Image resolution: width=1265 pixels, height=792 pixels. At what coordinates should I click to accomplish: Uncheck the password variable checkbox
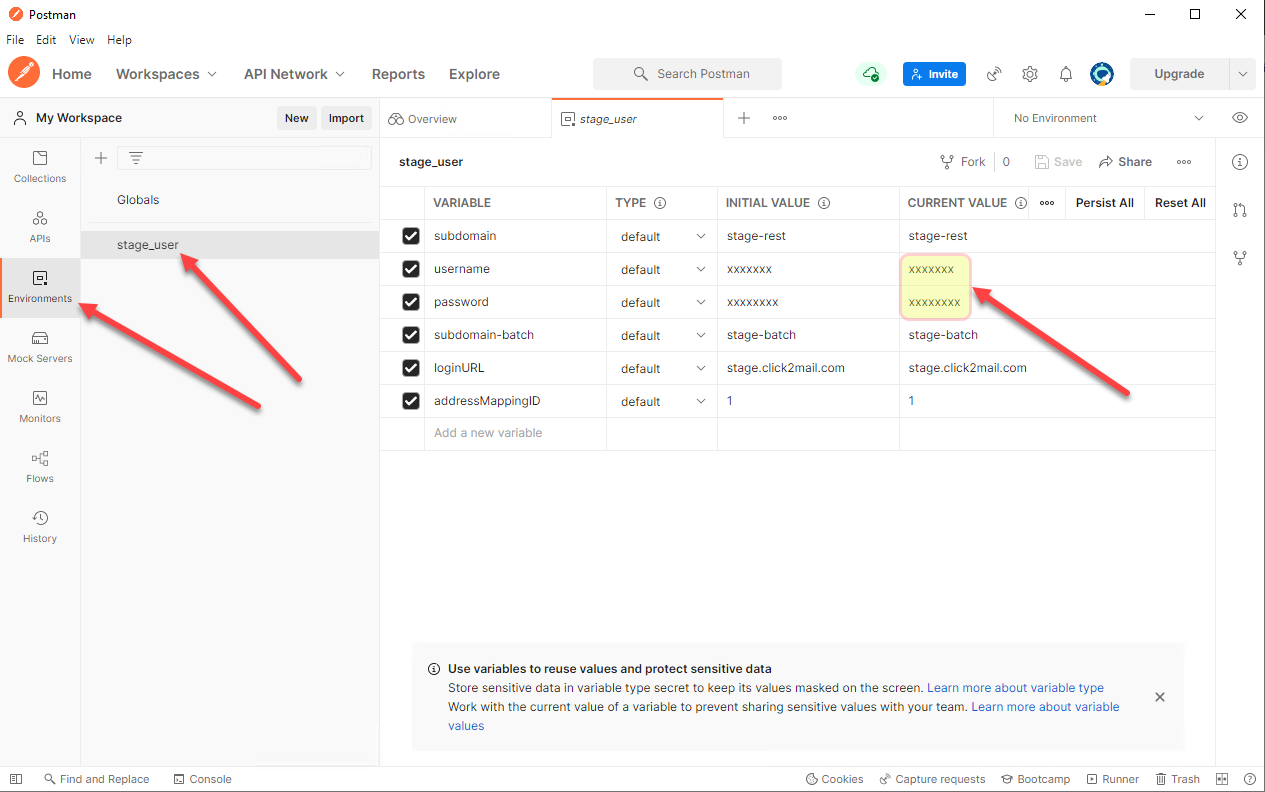411,302
